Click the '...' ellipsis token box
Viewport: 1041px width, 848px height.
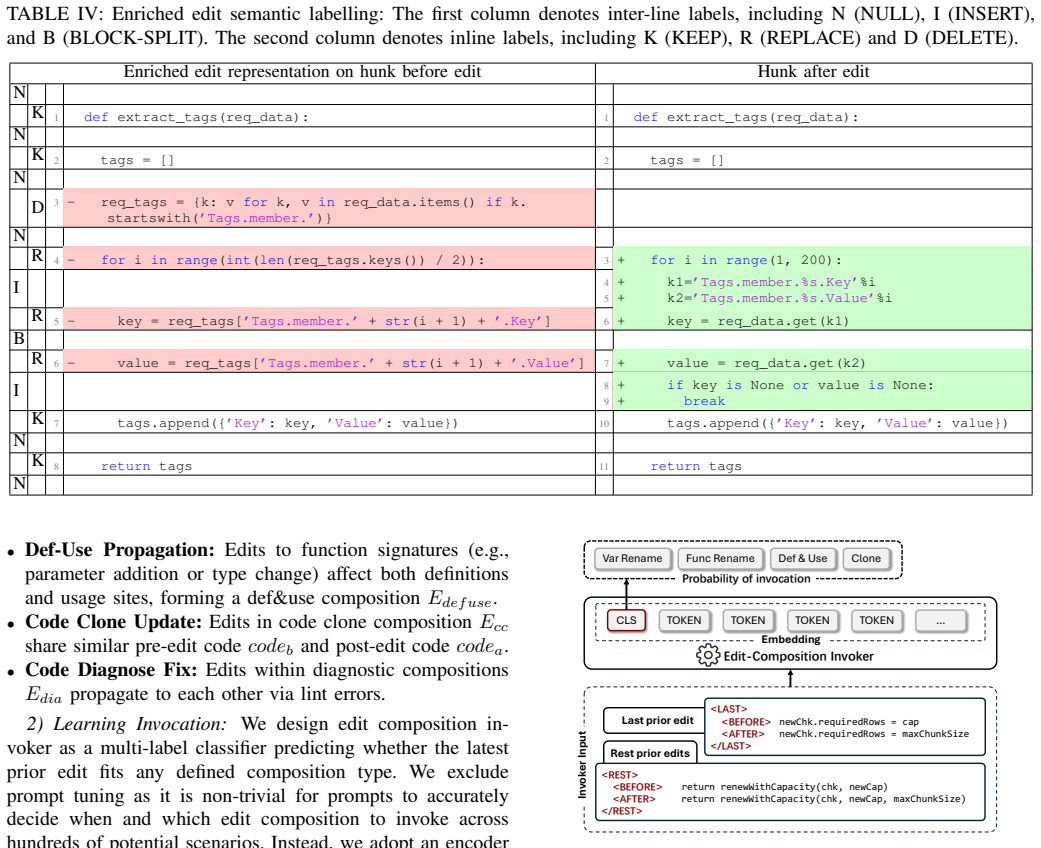click(940, 620)
